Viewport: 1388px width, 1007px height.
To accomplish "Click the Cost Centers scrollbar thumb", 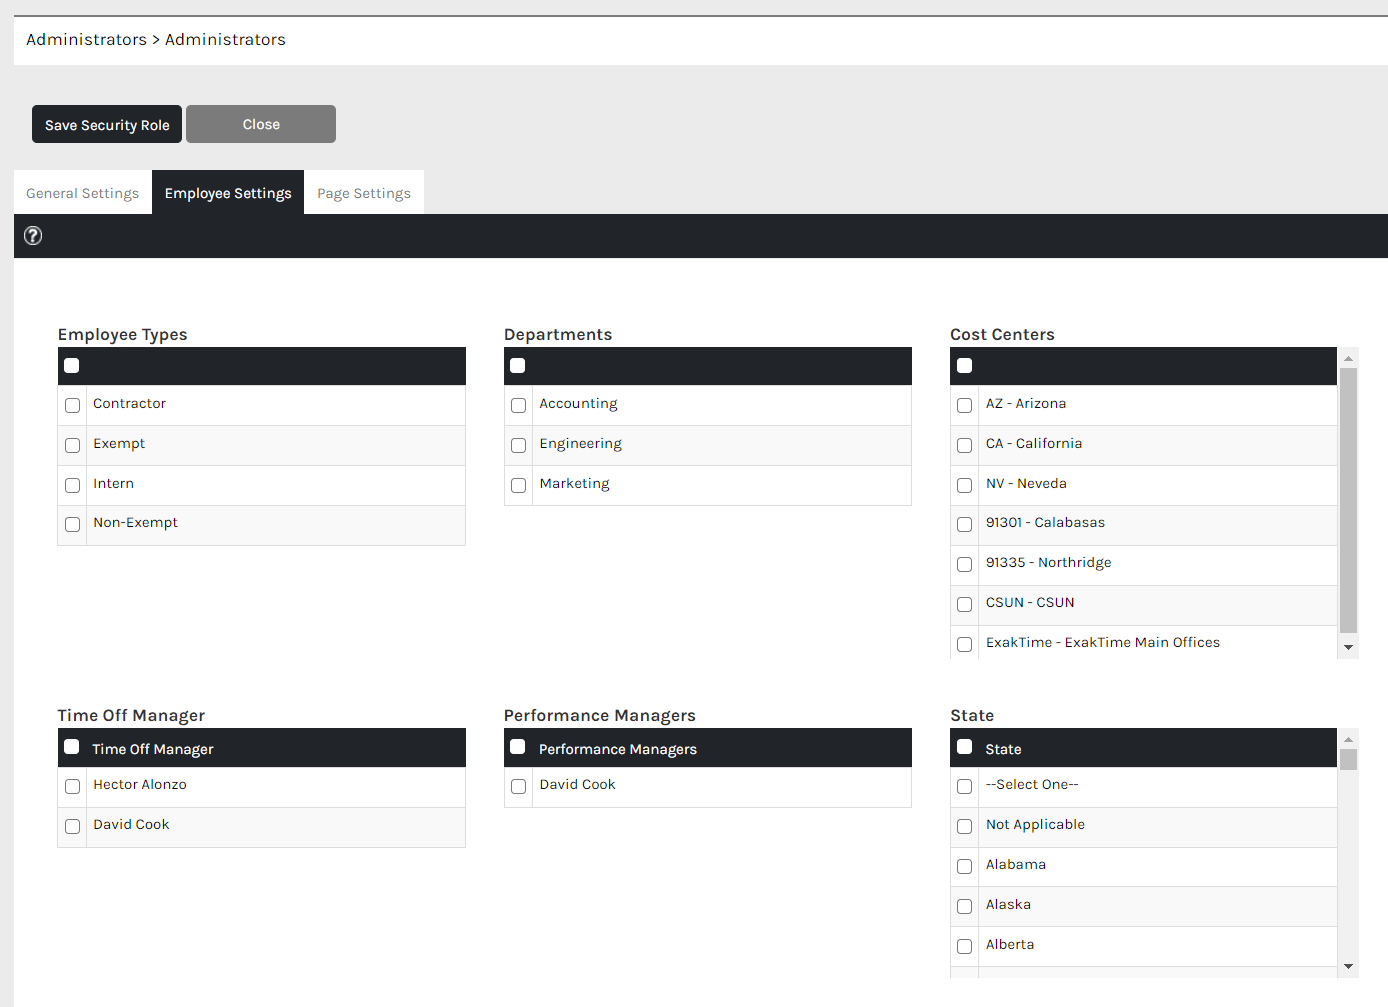I will (1348, 500).
